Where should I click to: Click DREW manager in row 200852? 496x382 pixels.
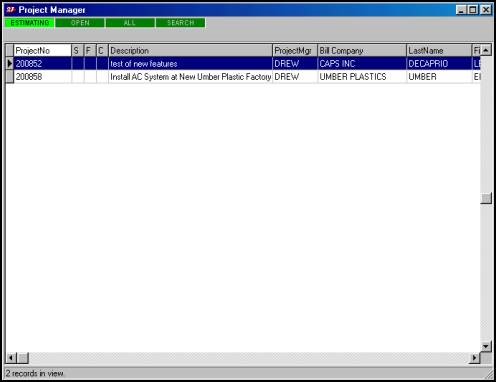[x=295, y=64]
